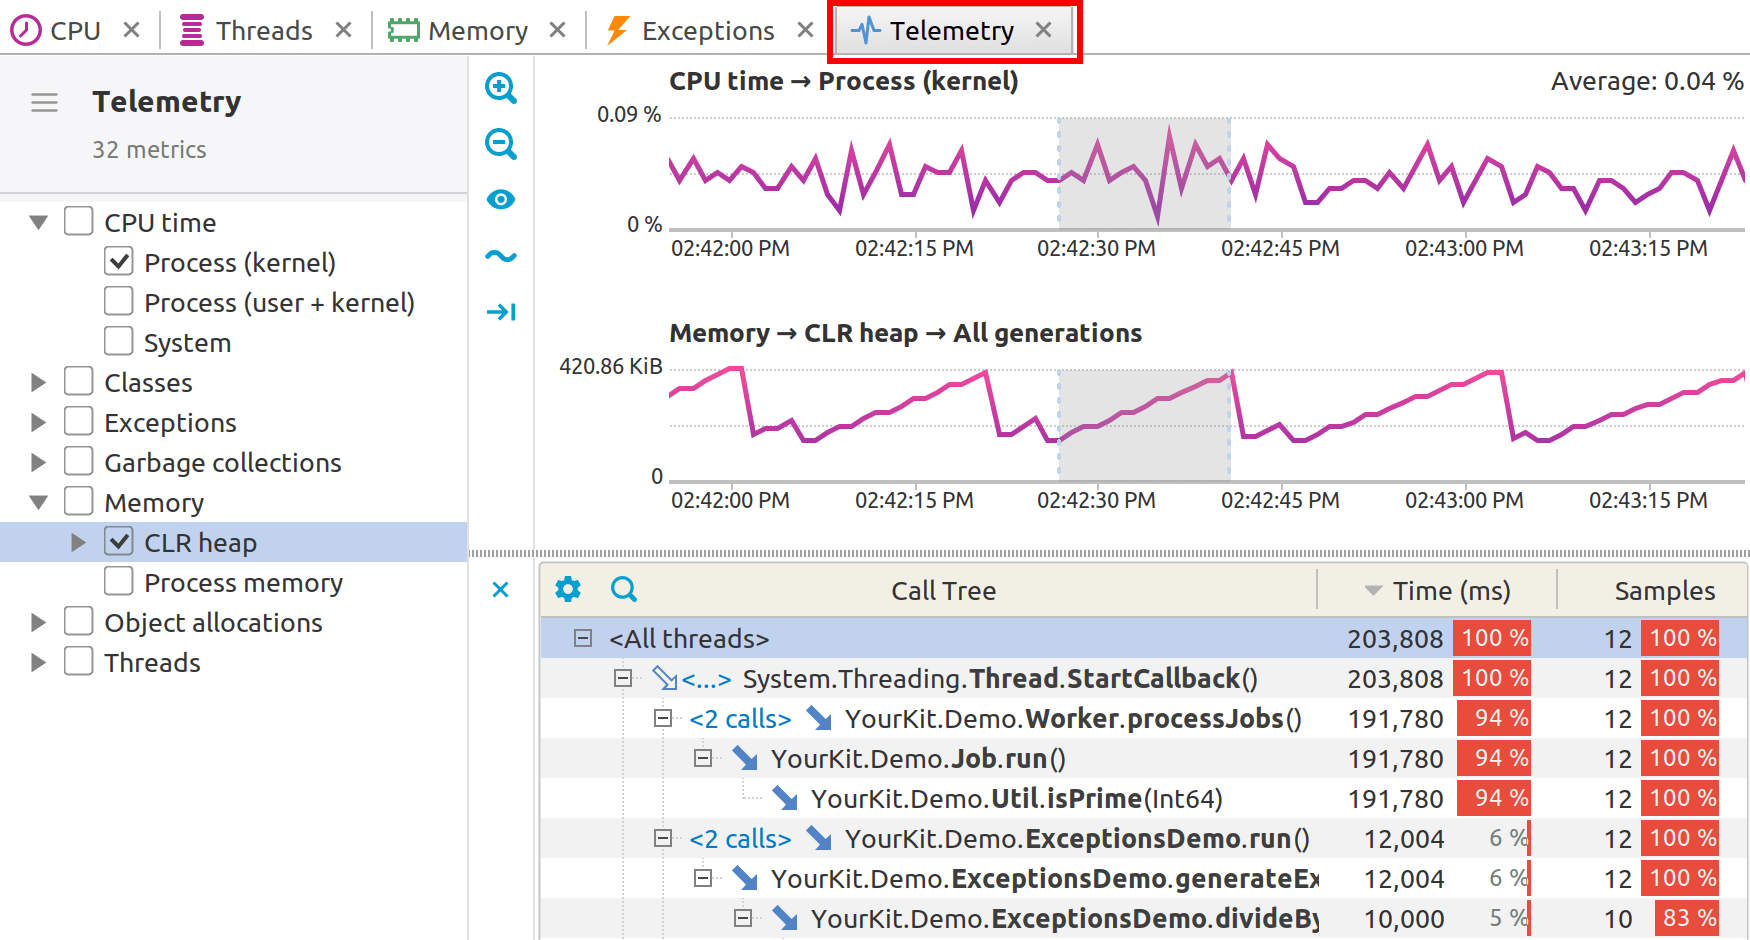Viewport: 1750px width, 940px height.
Task: Click the <...> link beside Thread.StartCallback()
Action: [x=707, y=679]
